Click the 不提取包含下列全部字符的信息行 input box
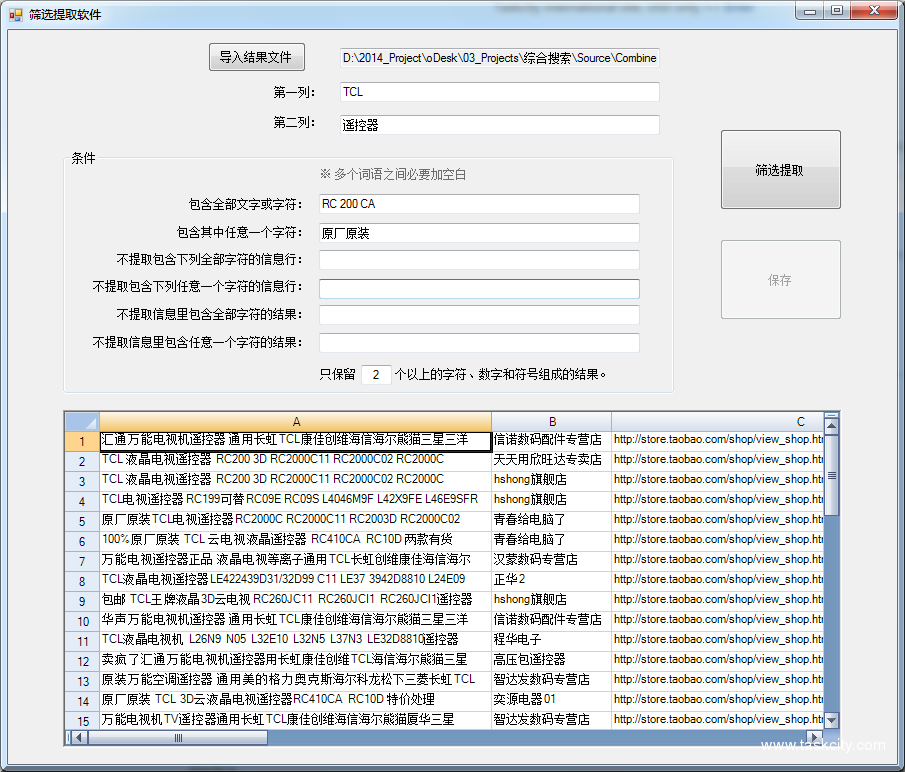The width and height of the screenshot is (905, 772). (479, 260)
